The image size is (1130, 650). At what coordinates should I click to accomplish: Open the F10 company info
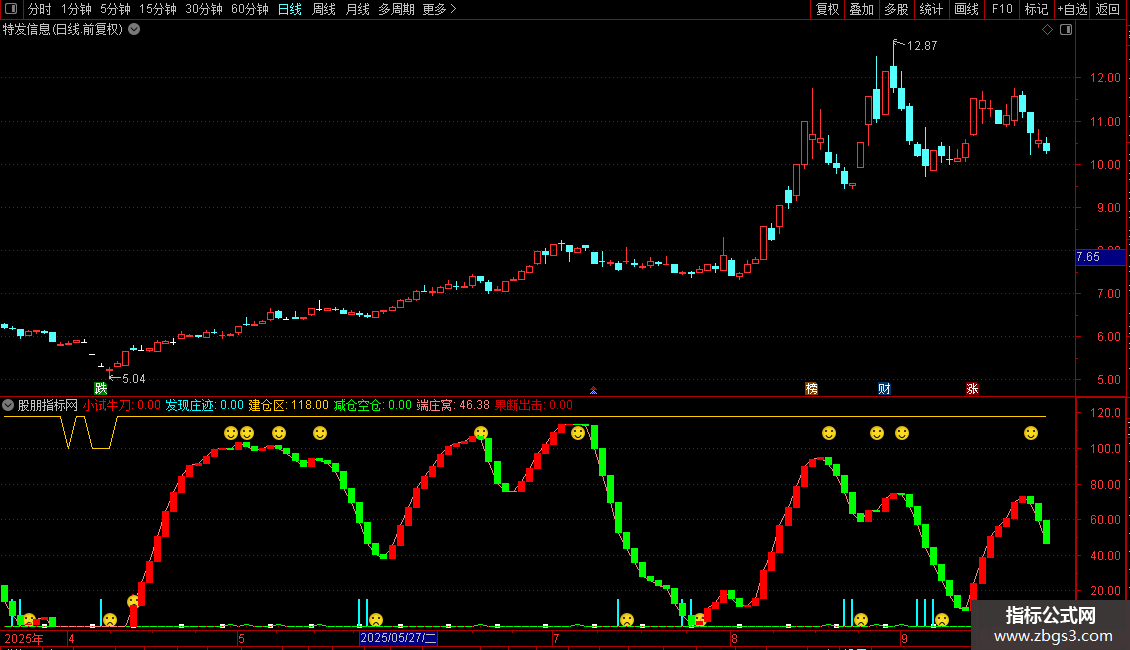pyautogui.click(x=1002, y=9)
